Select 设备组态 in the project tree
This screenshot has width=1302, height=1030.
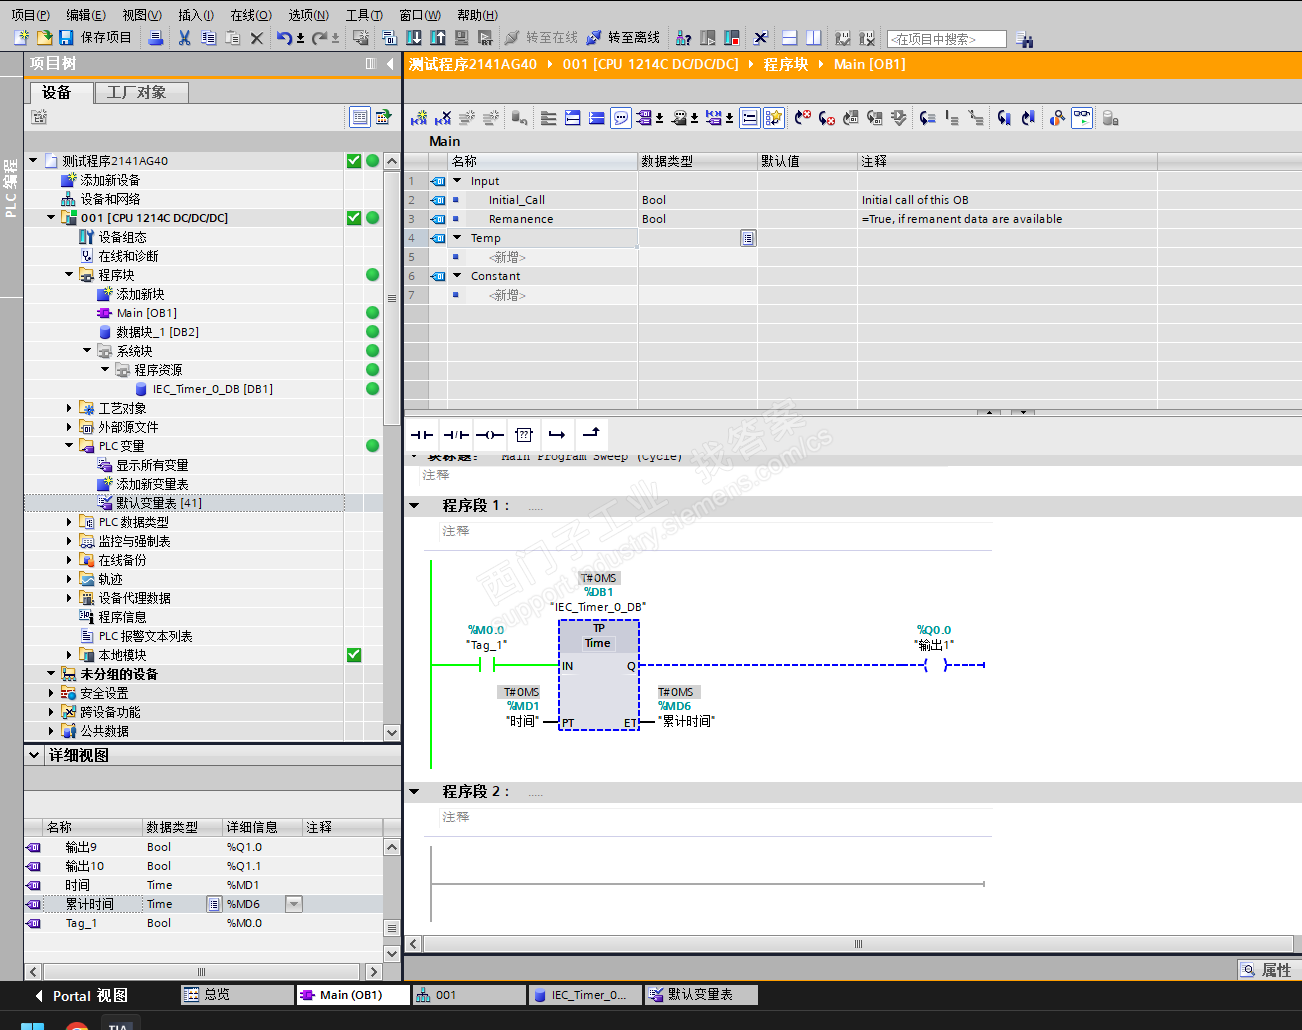[x=122, y=237]
